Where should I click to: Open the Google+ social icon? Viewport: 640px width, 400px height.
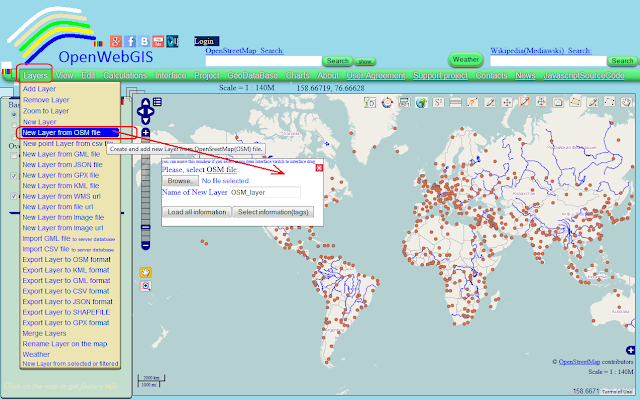pyautogui.click(x=116, y=41)
